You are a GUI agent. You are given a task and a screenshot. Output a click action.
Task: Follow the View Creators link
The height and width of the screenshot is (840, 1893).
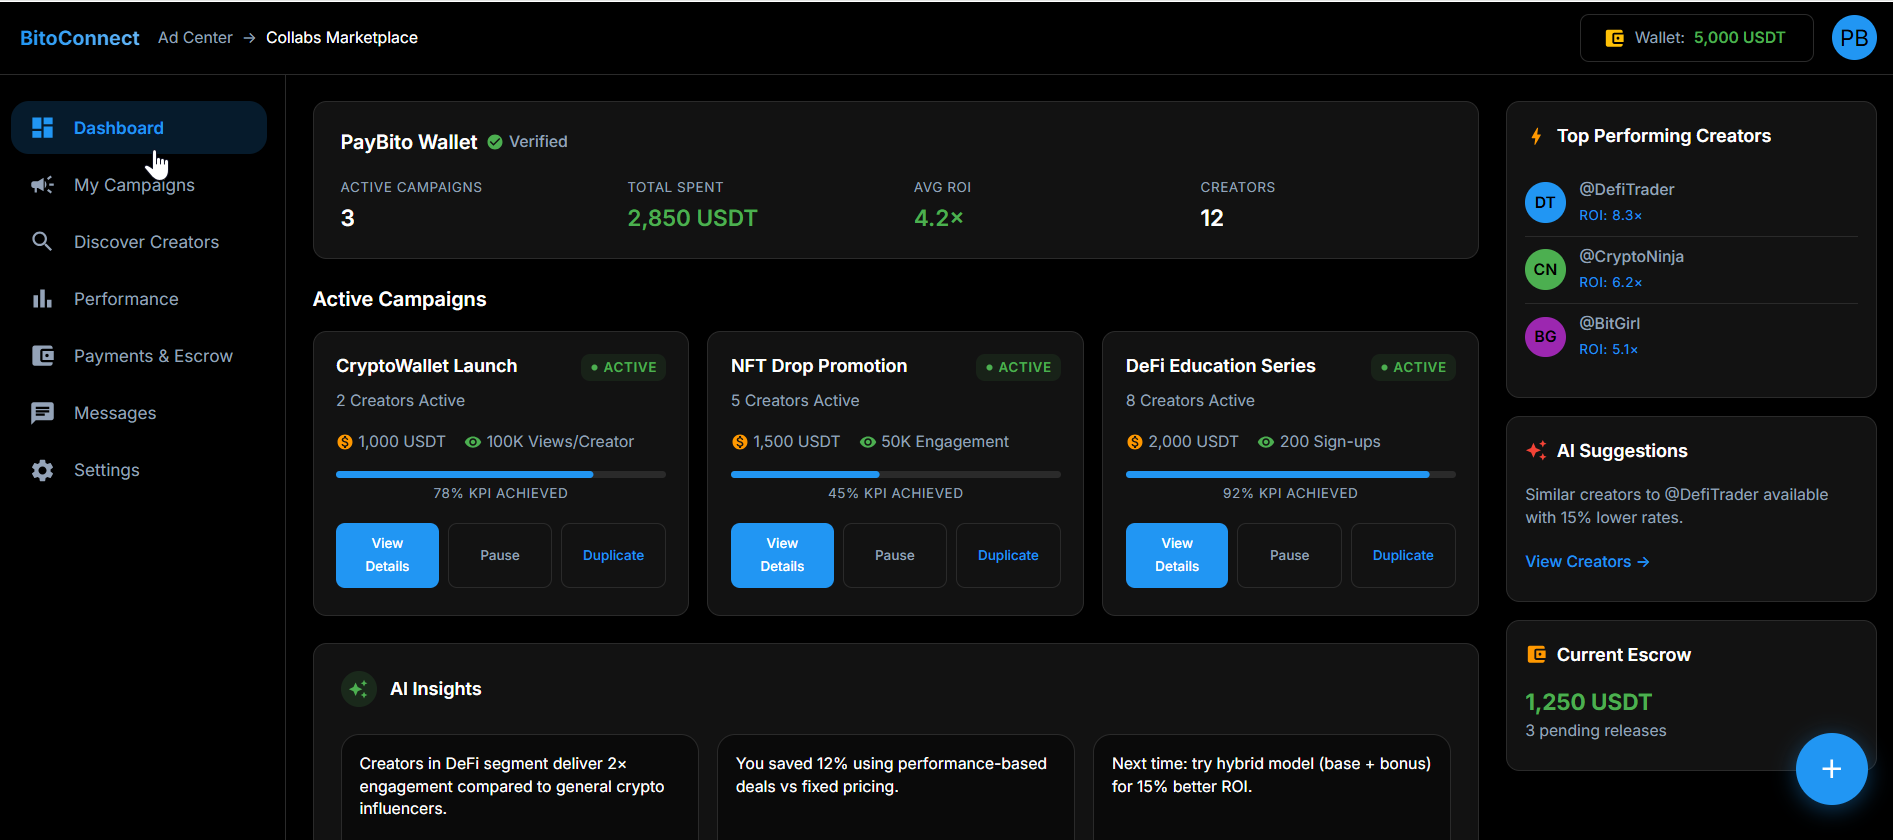[x=1586, y=562]
